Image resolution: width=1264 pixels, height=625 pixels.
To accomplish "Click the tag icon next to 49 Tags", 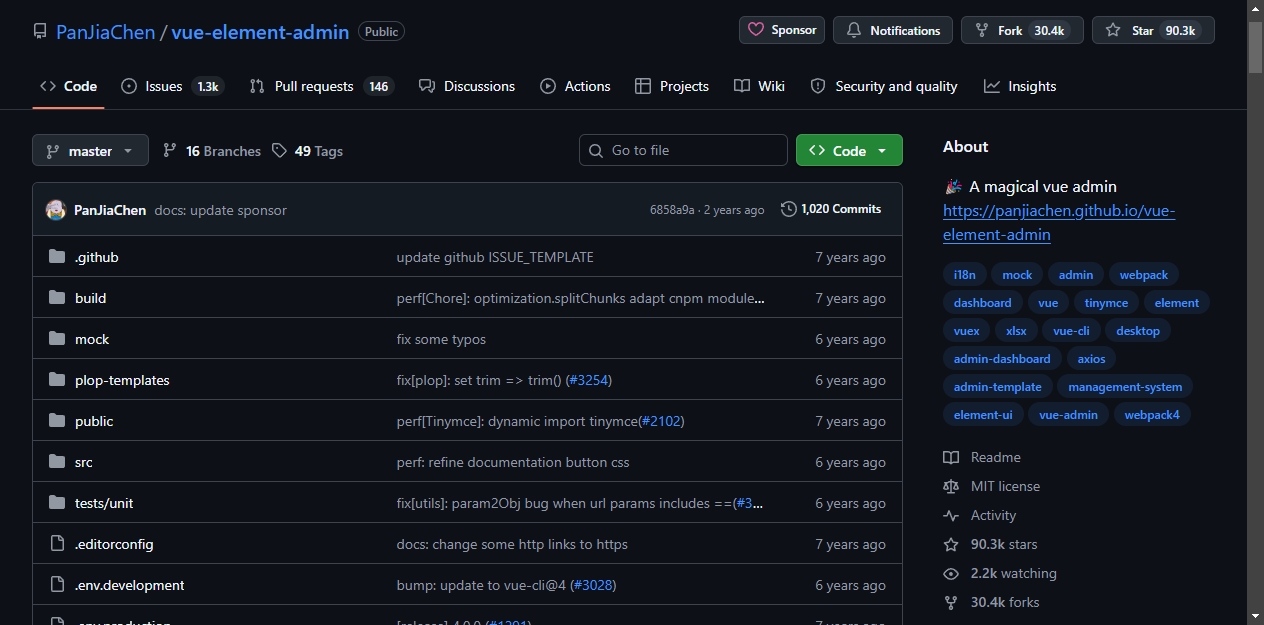I will point(279,151).
